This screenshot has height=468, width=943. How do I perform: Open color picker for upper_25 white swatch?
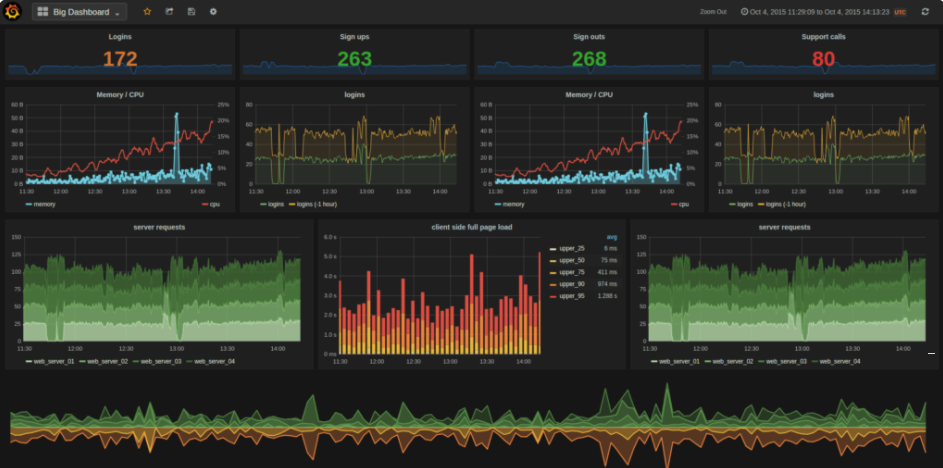coord(553,248)
